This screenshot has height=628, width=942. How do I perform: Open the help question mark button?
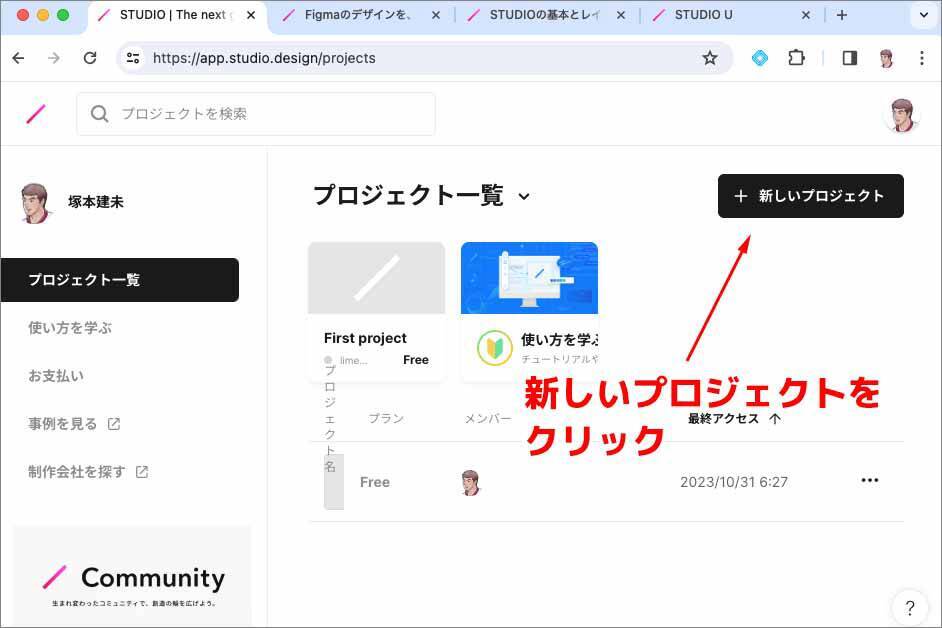tap(909, 607)
